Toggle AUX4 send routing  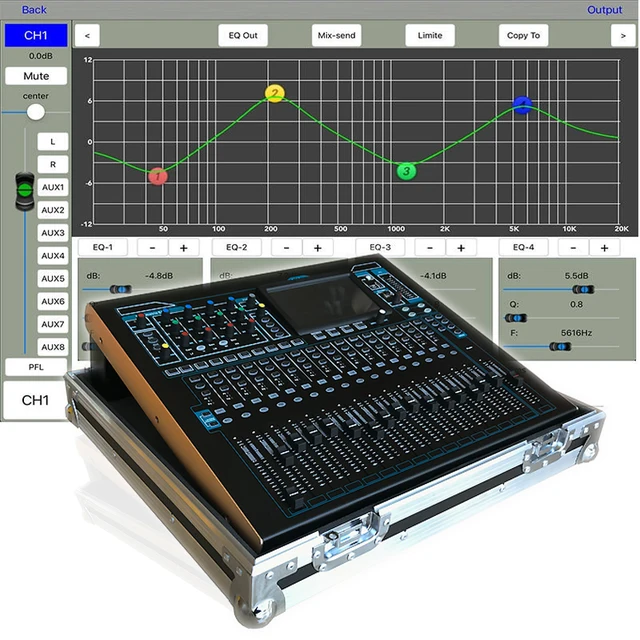pos(53,256)
